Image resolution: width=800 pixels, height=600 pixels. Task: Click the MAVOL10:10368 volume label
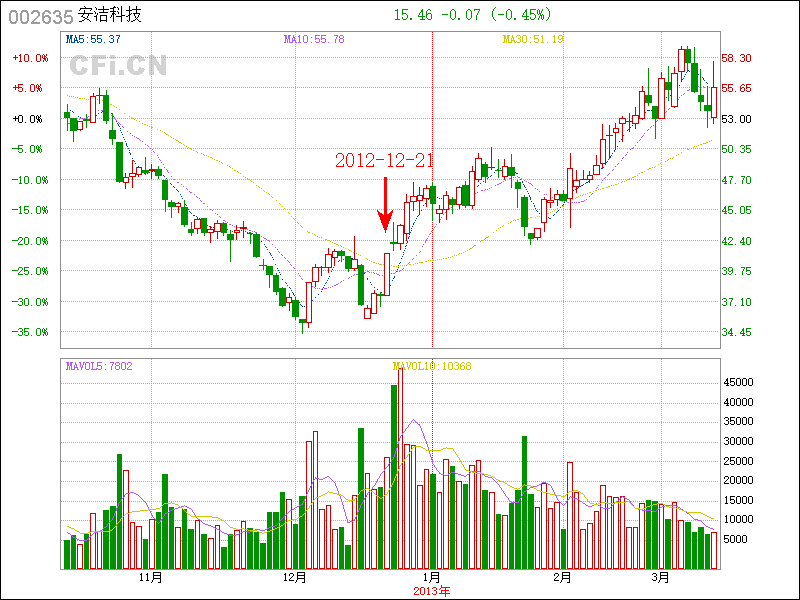tap(432, 366)
